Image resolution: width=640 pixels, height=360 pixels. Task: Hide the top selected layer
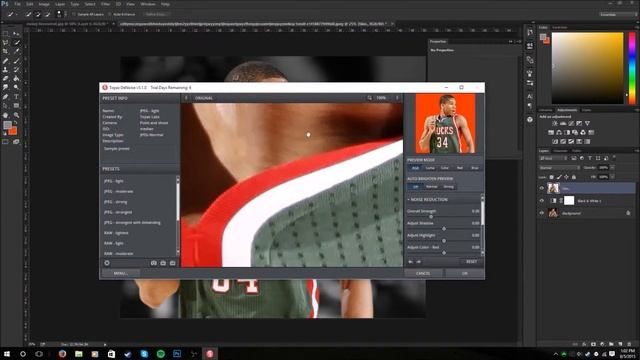(542, 188)
